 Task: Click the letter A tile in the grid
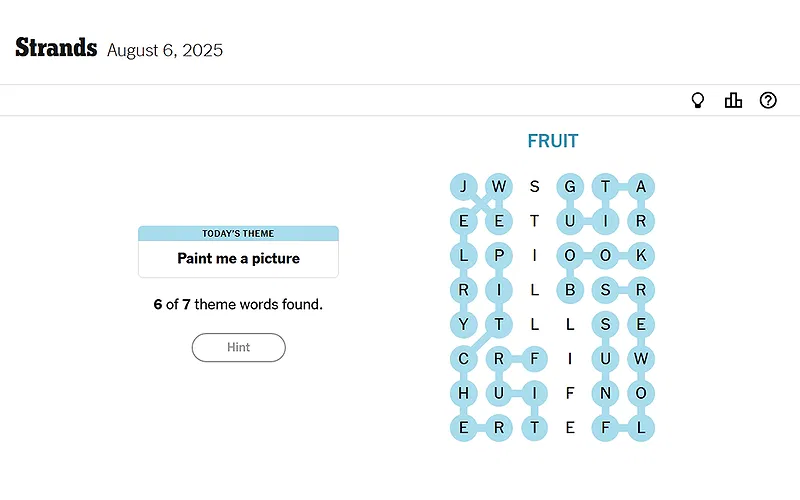pos(641,186)
